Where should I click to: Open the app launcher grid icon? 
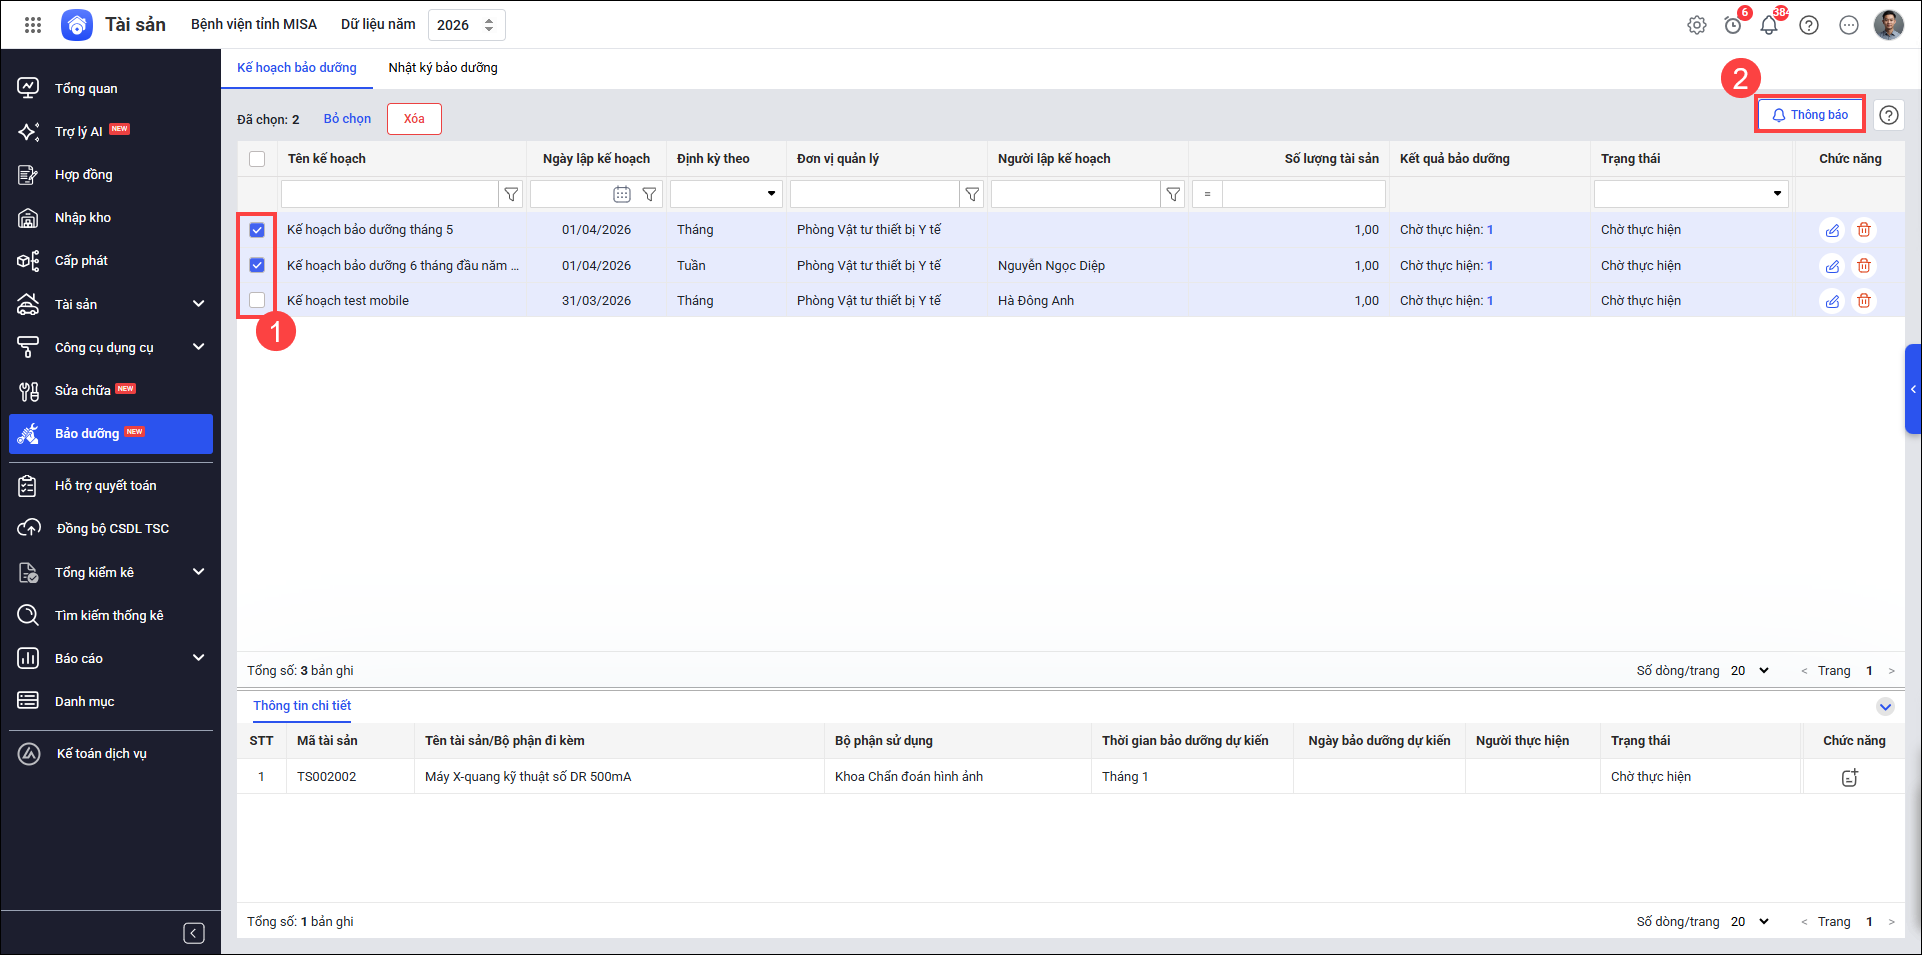pos(33,25)
